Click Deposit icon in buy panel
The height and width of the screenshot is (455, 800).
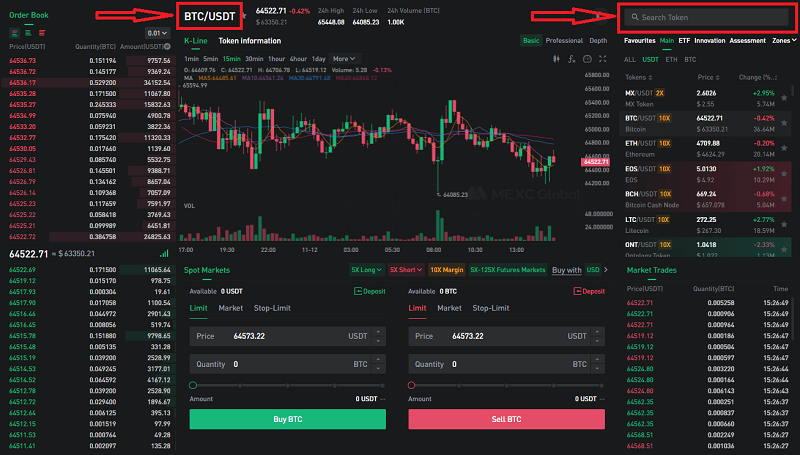point(358,291)
